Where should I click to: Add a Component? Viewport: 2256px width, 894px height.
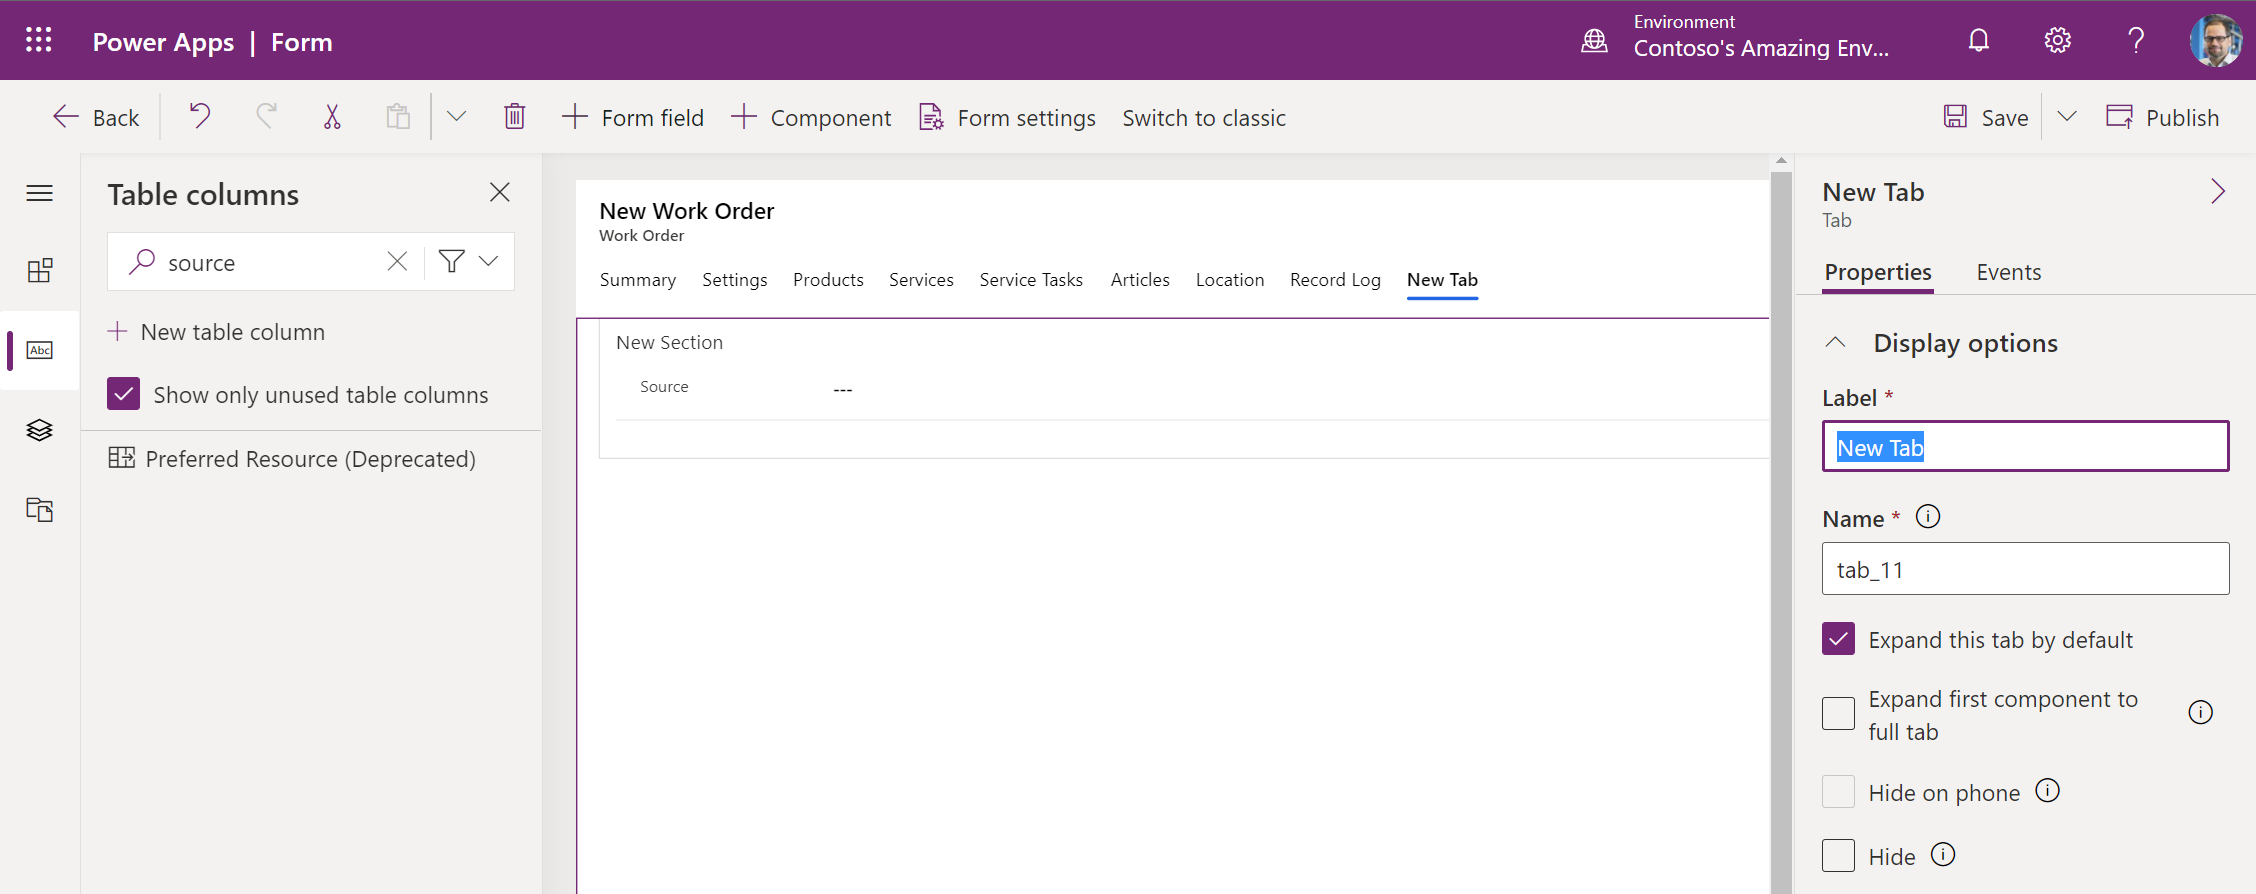(x=811, y=118)
